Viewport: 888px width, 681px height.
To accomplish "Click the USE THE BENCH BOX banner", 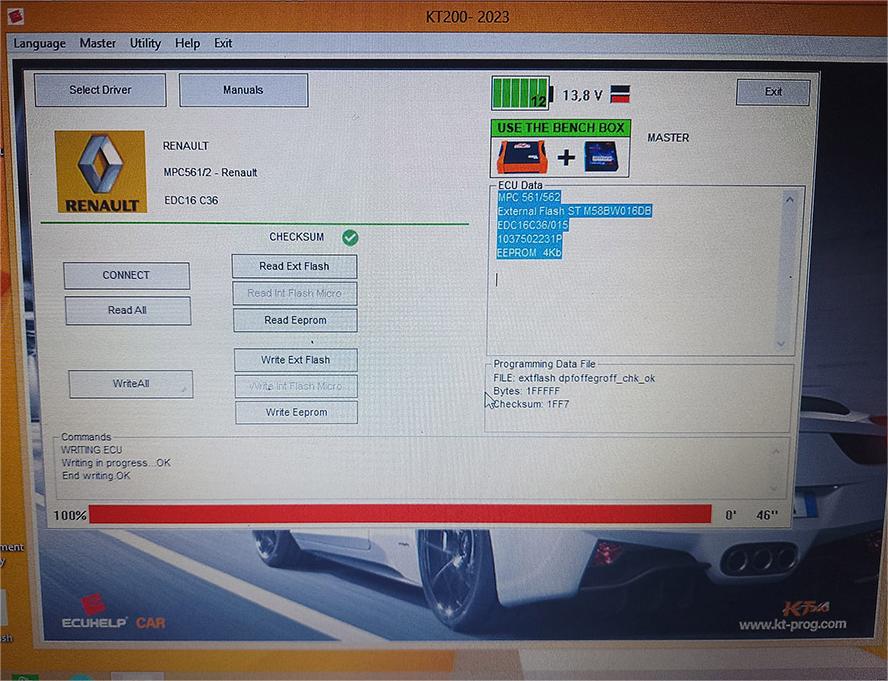I will 561,128.
